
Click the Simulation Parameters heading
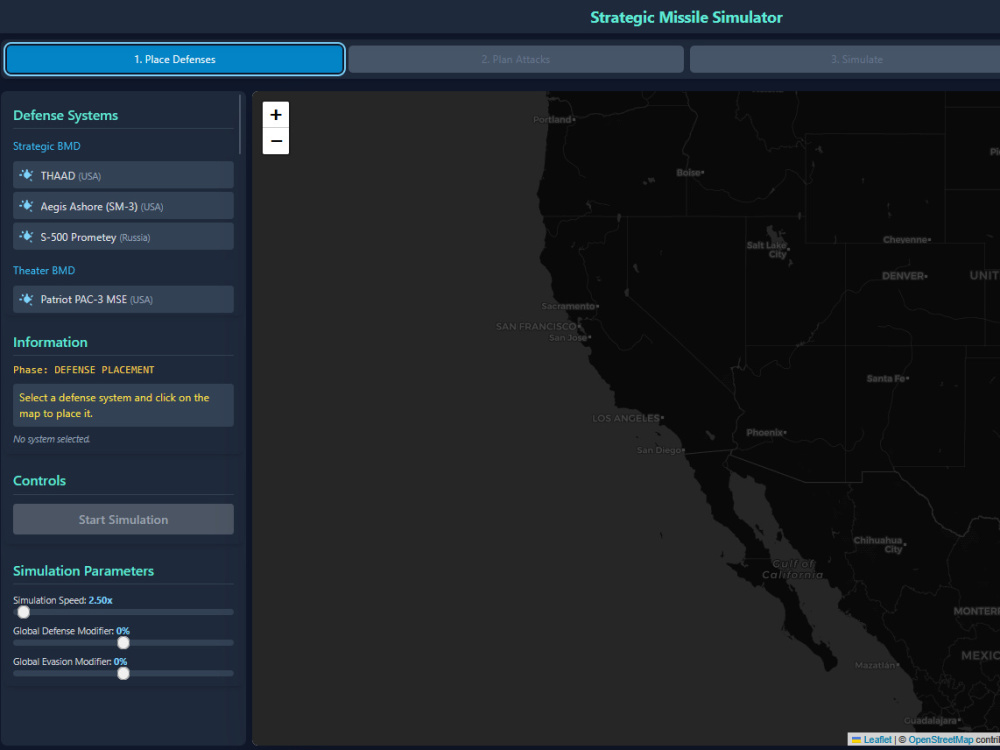tap(84, 571)
